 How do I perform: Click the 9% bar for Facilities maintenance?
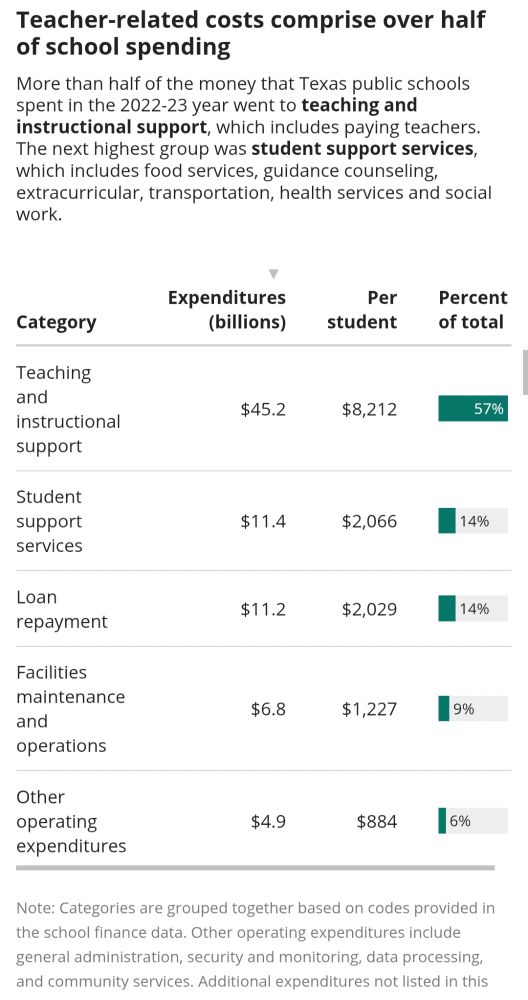[x=473, y=709]
